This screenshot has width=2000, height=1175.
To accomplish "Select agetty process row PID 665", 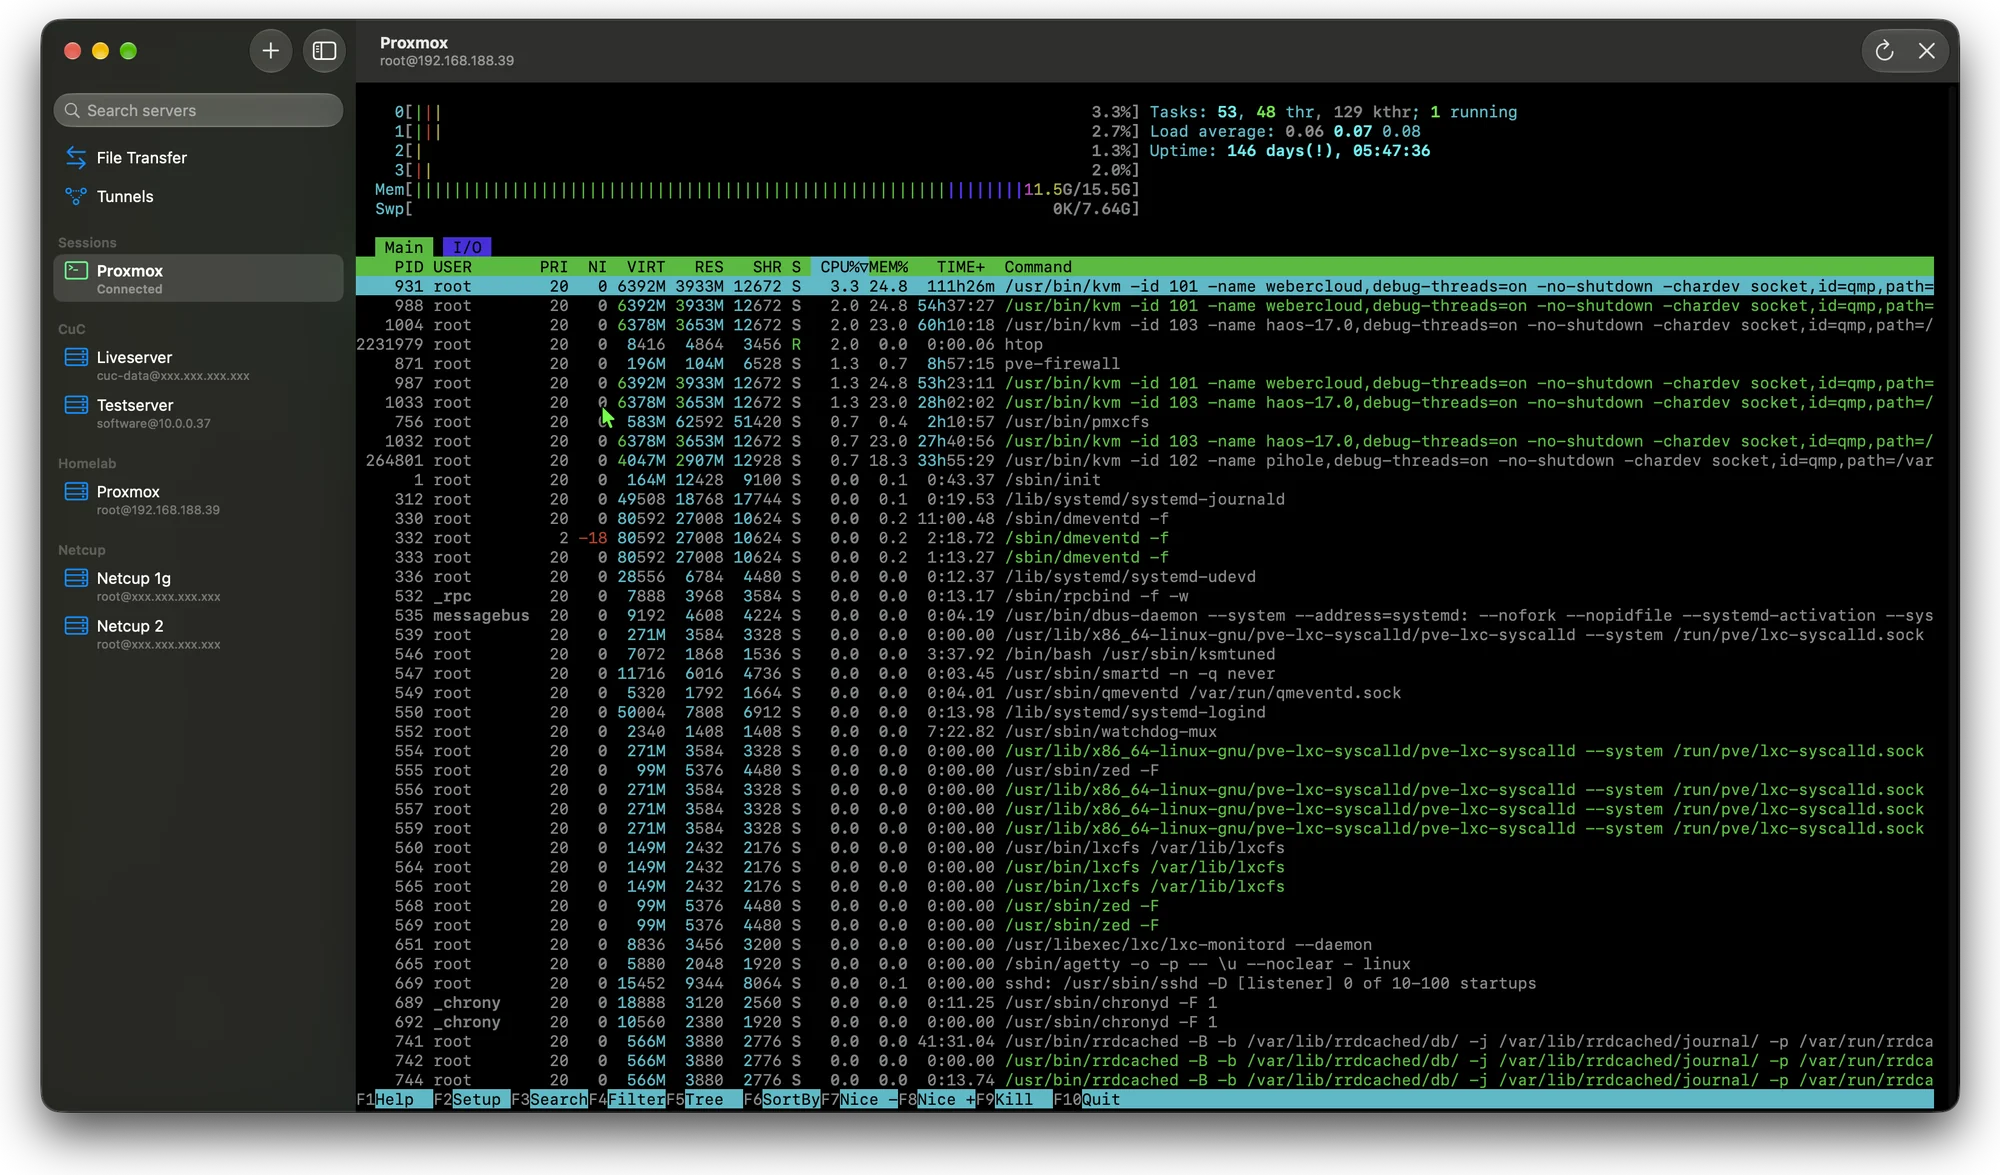I will [1144, 965].
